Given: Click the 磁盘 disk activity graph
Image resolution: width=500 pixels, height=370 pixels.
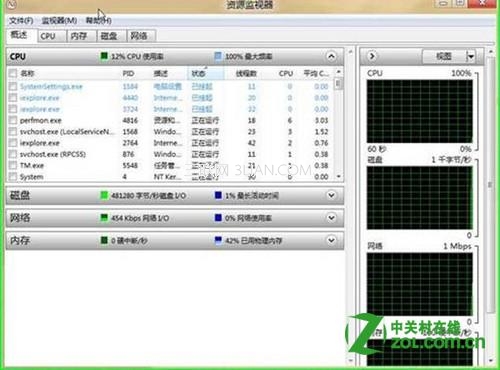Looking at the screenshot, I should tap(420, 198).
